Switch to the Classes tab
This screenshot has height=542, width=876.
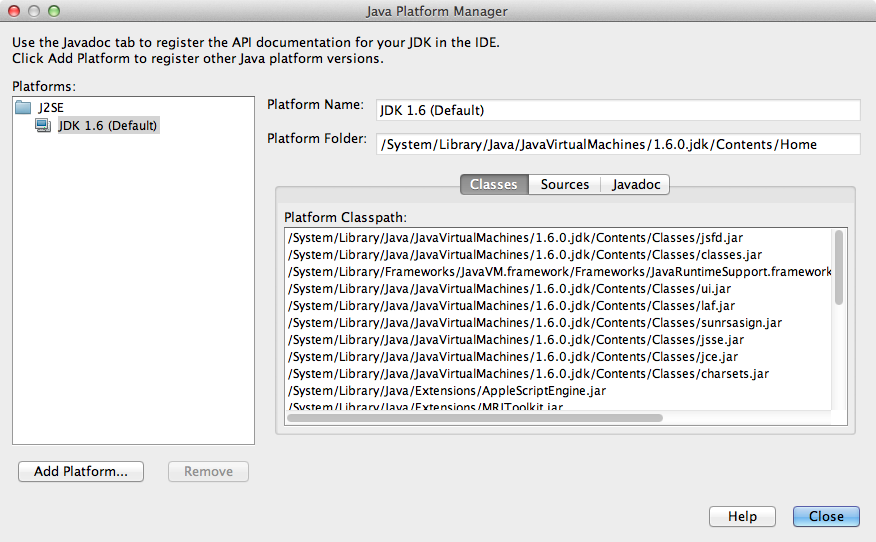pos(494,184)
